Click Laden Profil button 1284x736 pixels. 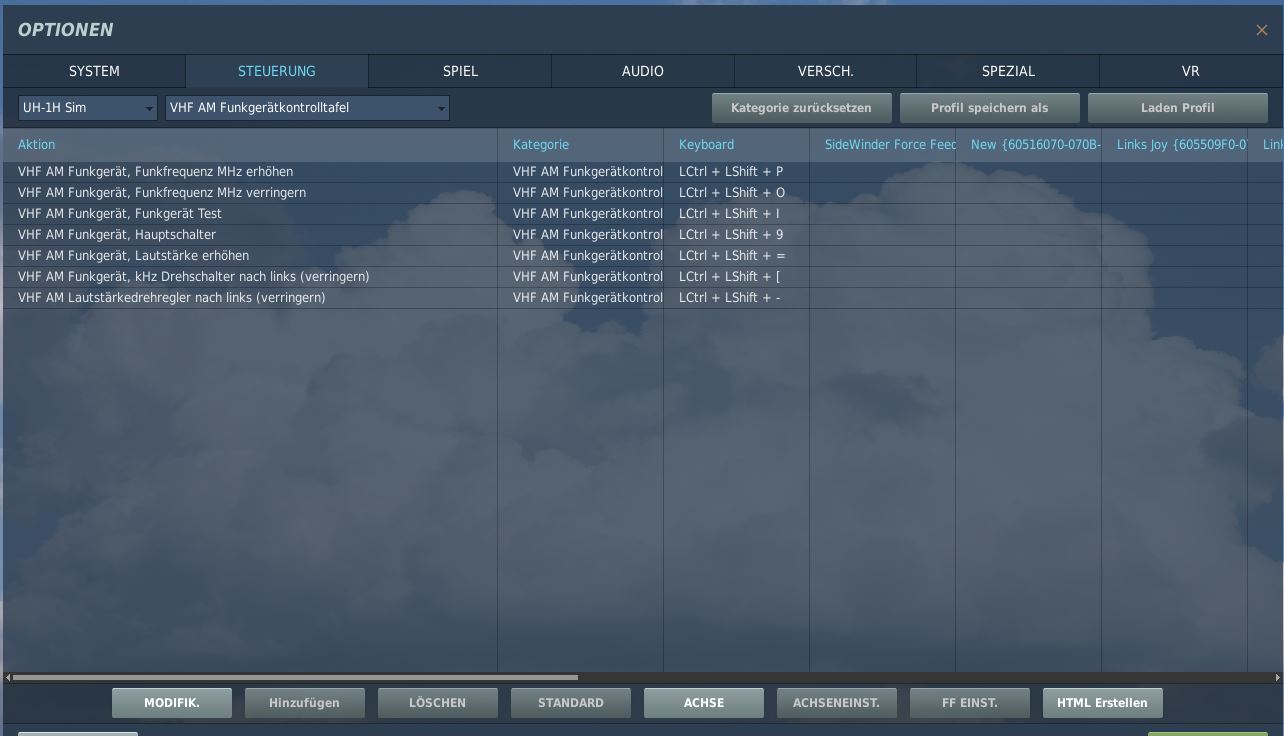1178,107
